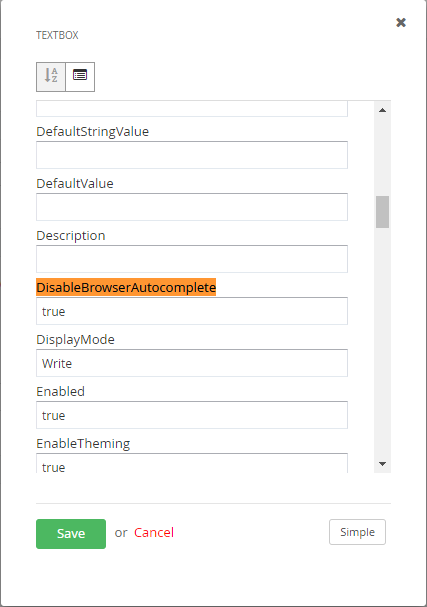
Task: Switch to Simple mode
Action: (357, 532)
